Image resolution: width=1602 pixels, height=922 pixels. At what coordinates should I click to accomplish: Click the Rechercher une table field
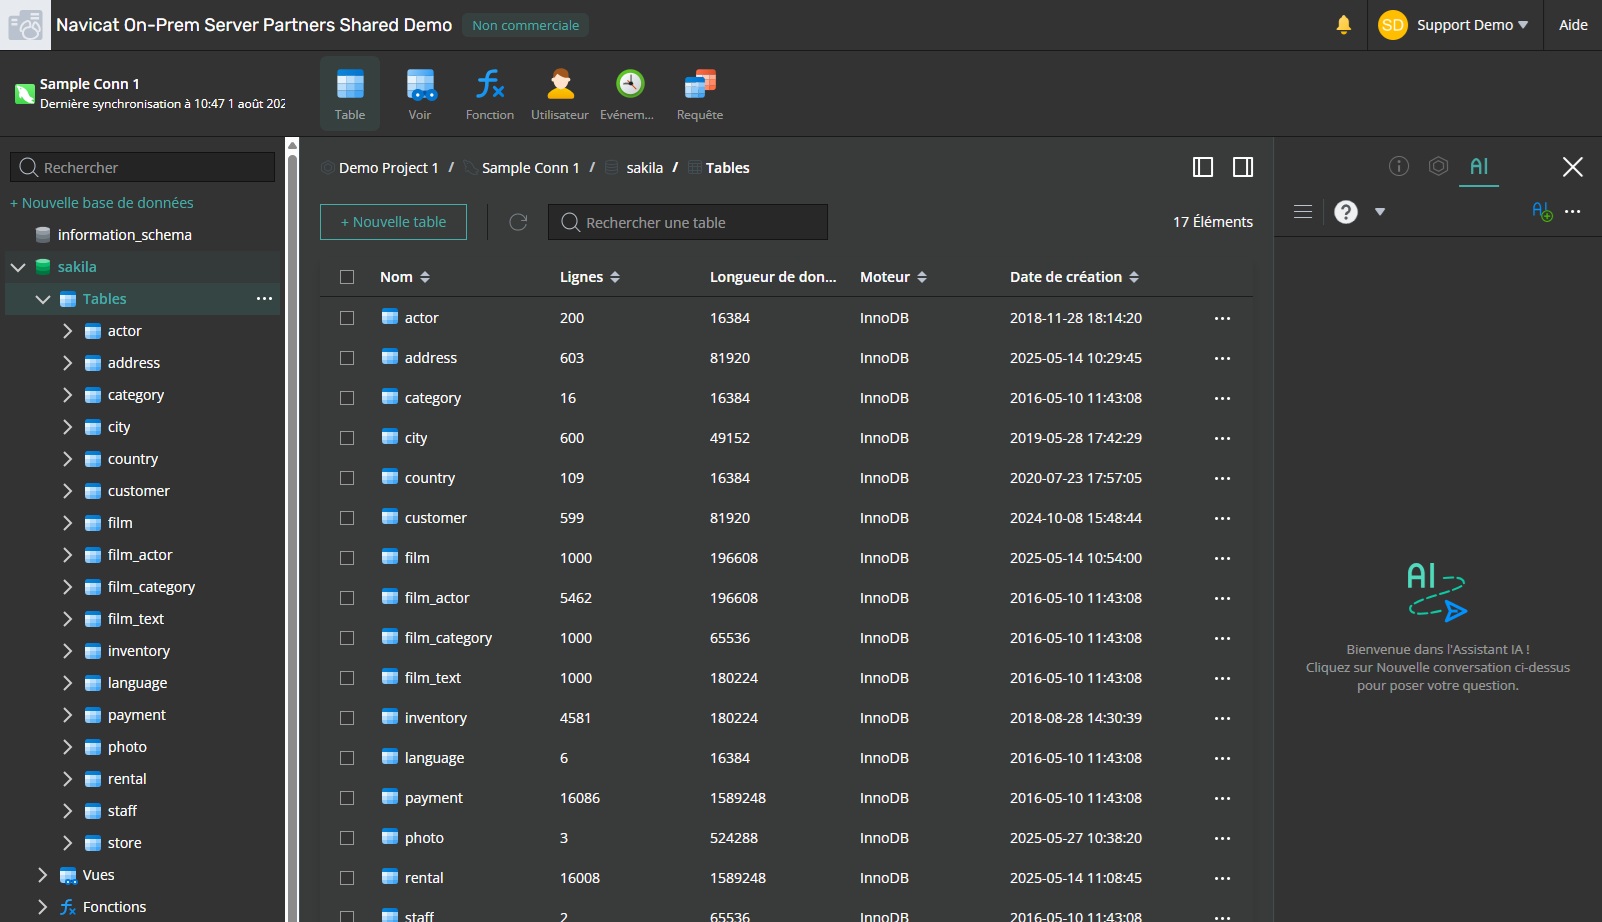[x=688, y=222]
